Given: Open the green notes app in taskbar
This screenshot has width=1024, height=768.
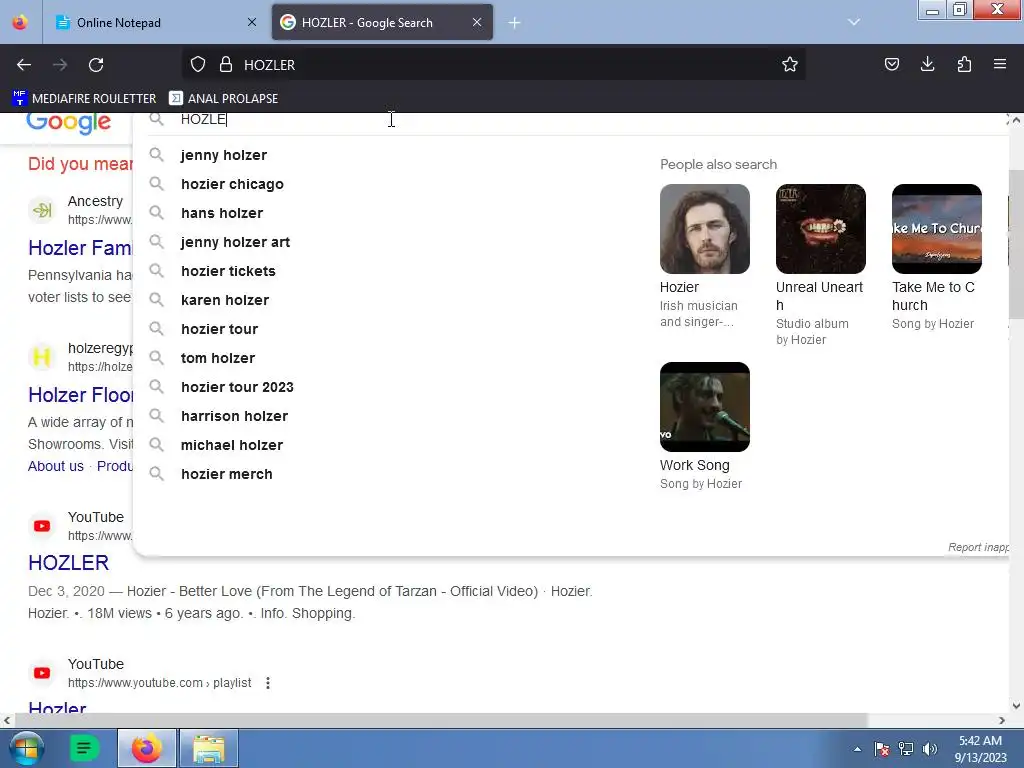Looking at the screenshot, I should pos(84,748).
